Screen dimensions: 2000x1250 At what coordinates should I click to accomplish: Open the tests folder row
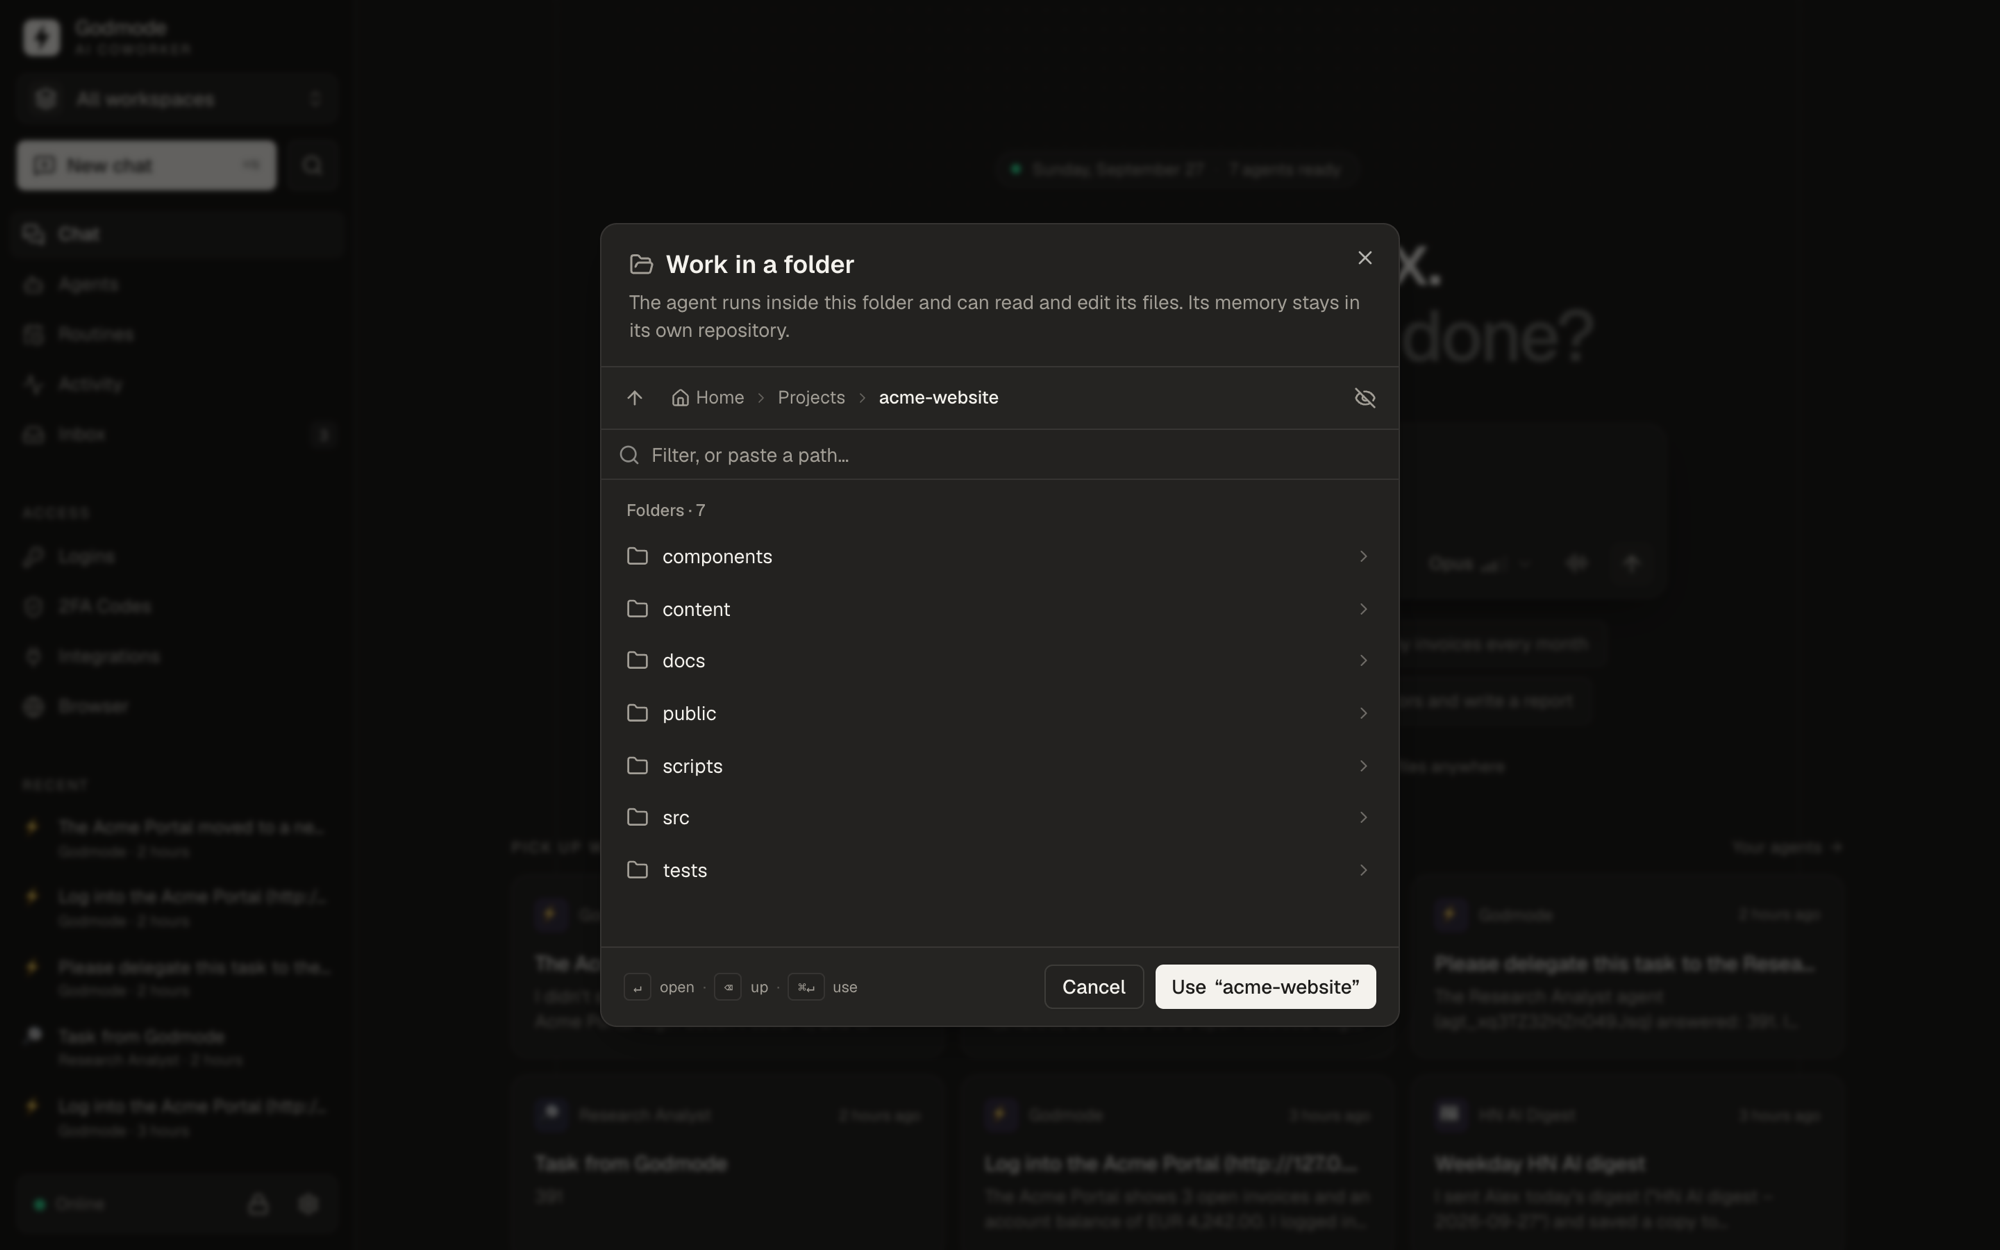pos(999,870)
